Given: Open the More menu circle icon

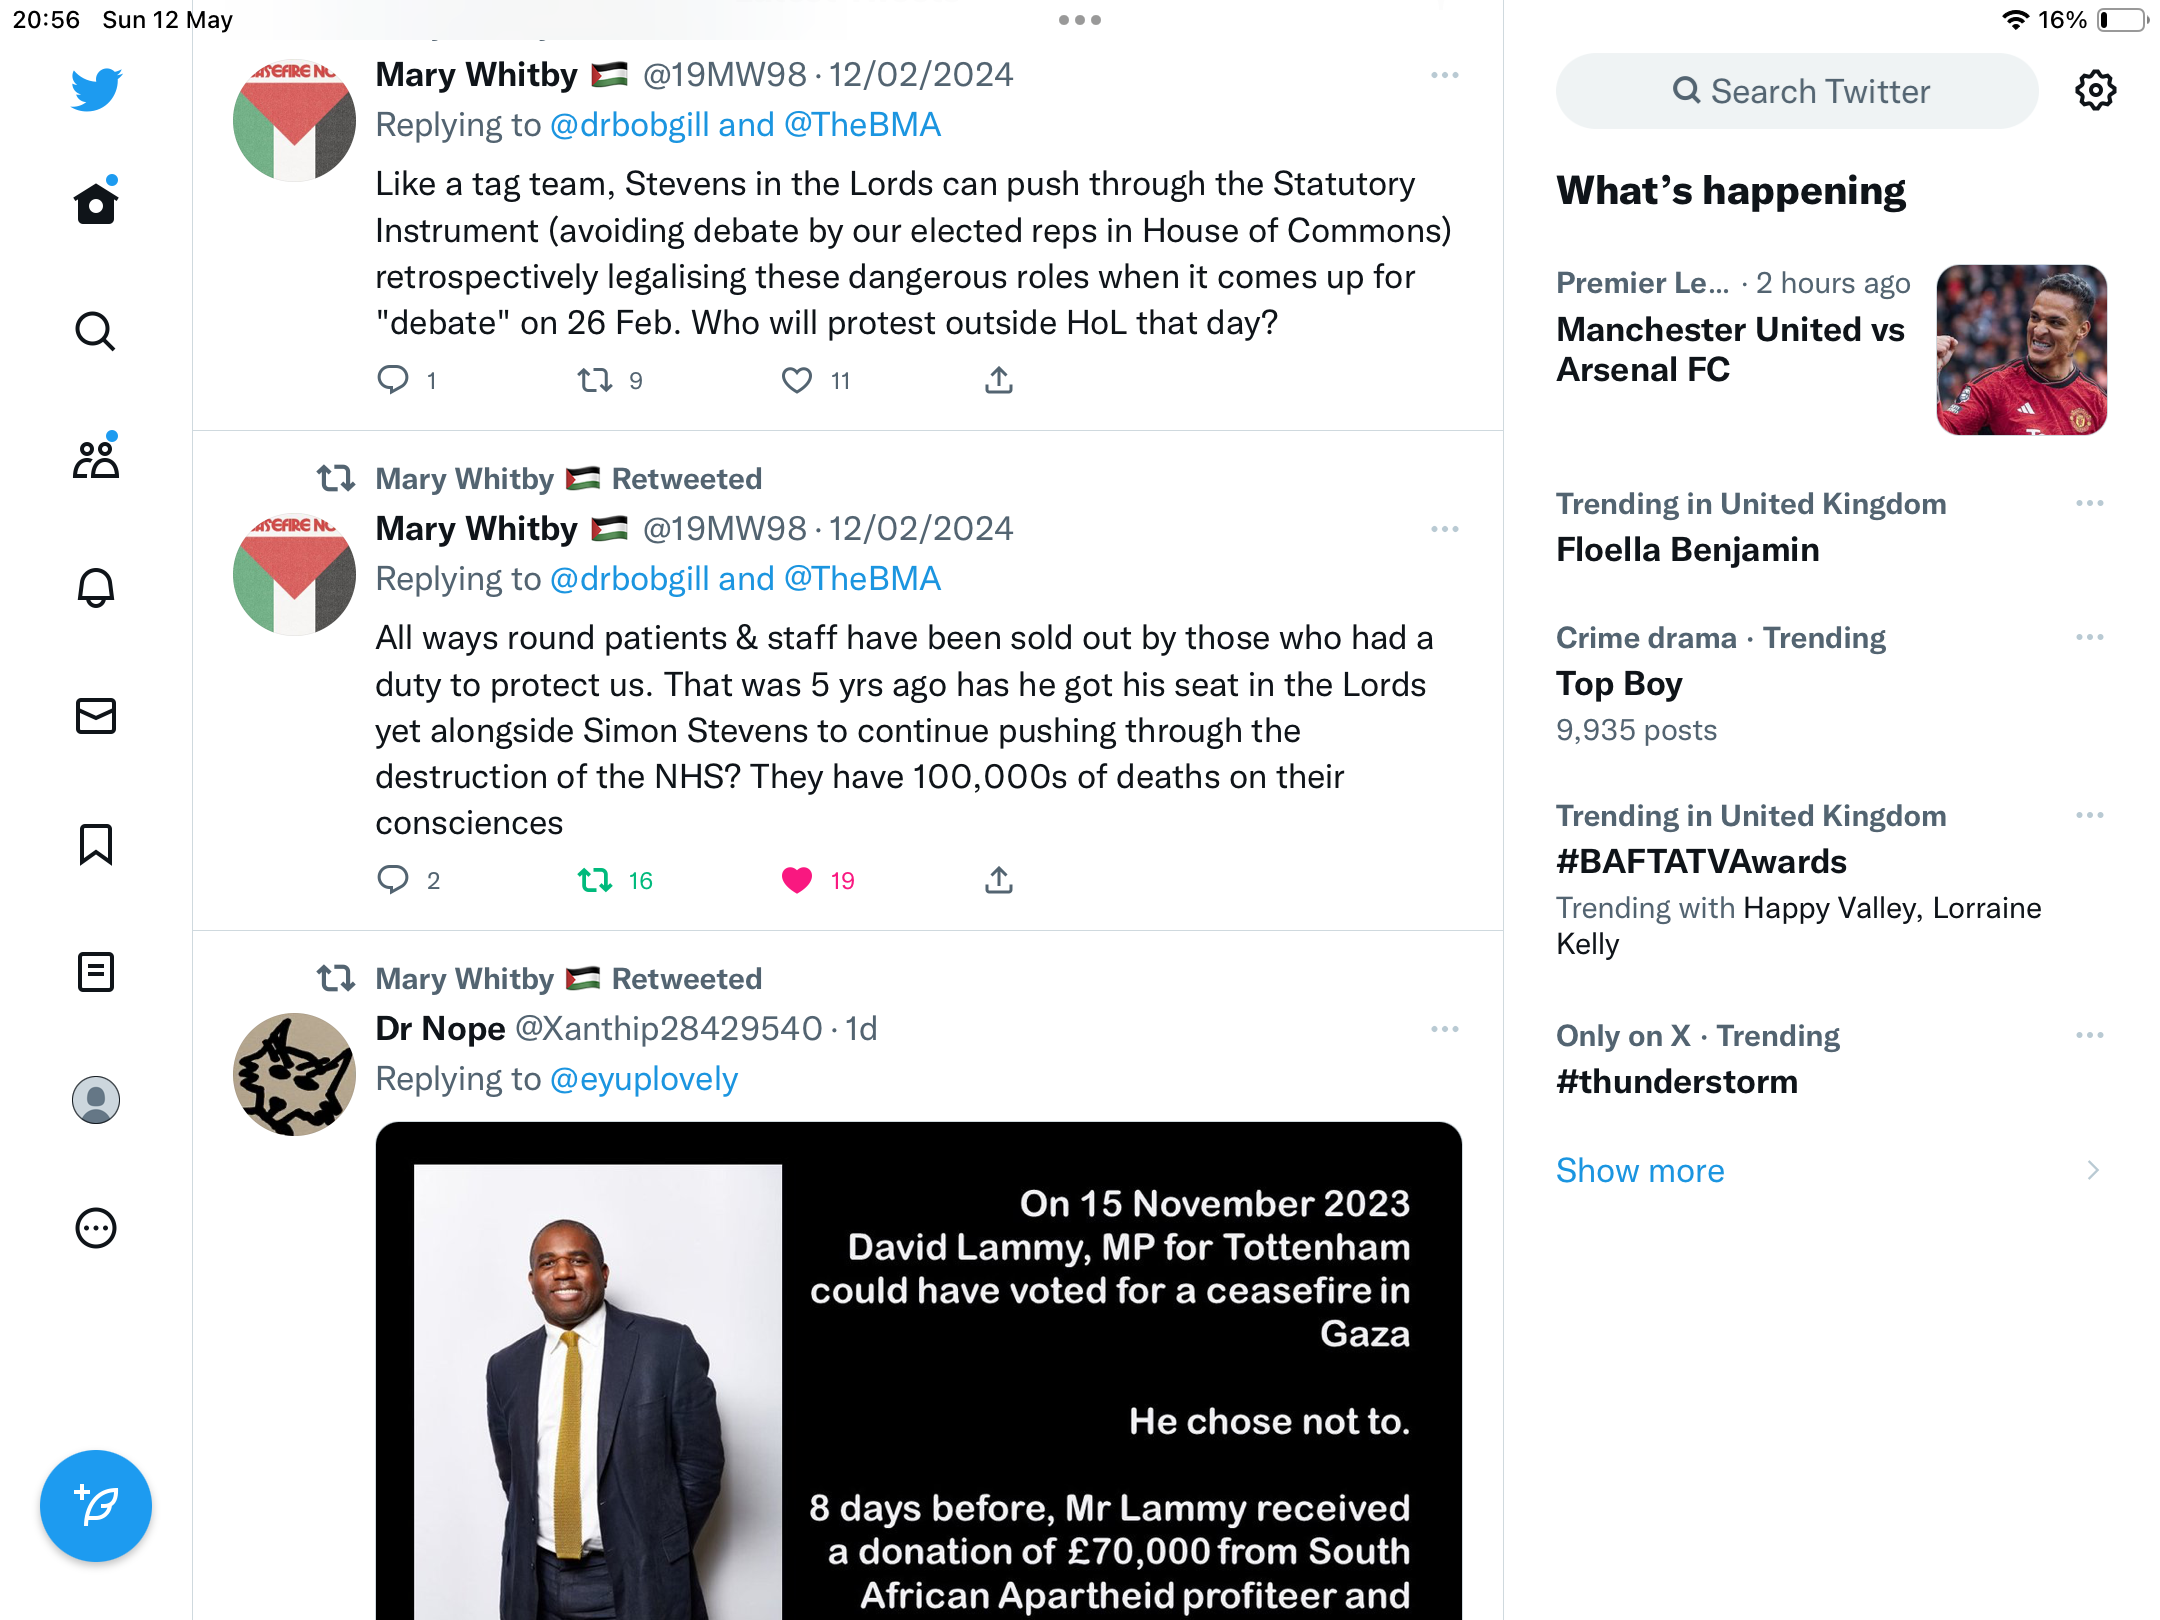Looking at the screenshot, I should click(96, 1228).
